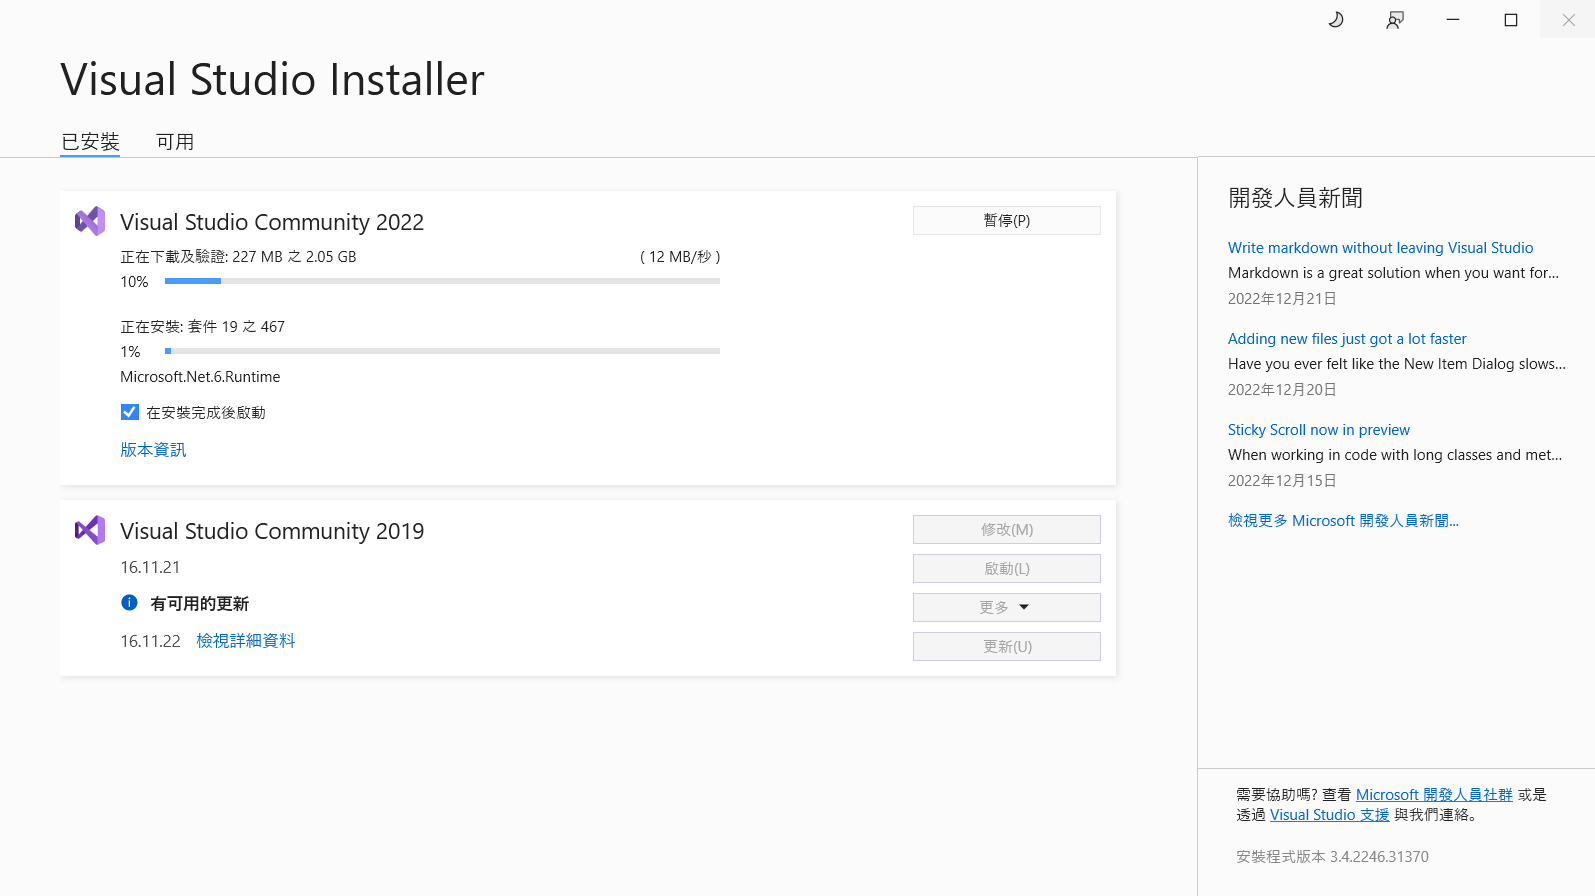Screen dimensions: 1595x896
Task: Click Visual Studio Community 2022 logo icon
Action: [90, 221]
